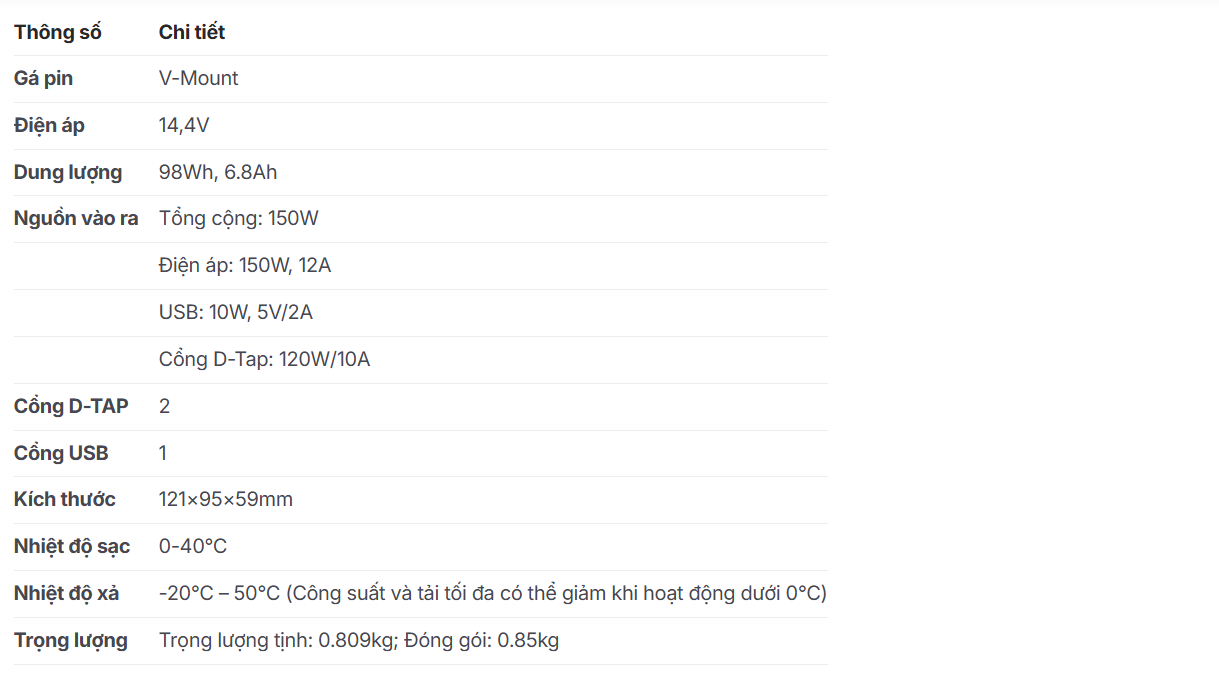This screenshot has width=1219, height=680.
Task: Click the "Nhiệt độ xả" row label
Action: click(x=67, y=593)
